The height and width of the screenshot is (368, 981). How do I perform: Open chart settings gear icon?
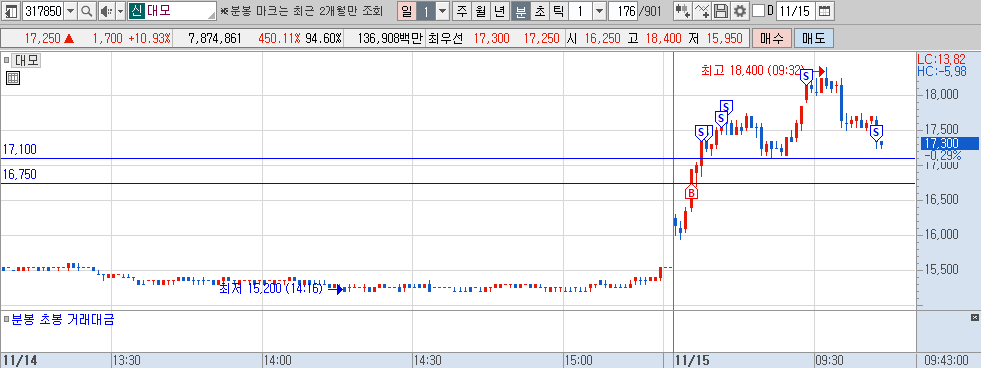(x=740, y=11)
